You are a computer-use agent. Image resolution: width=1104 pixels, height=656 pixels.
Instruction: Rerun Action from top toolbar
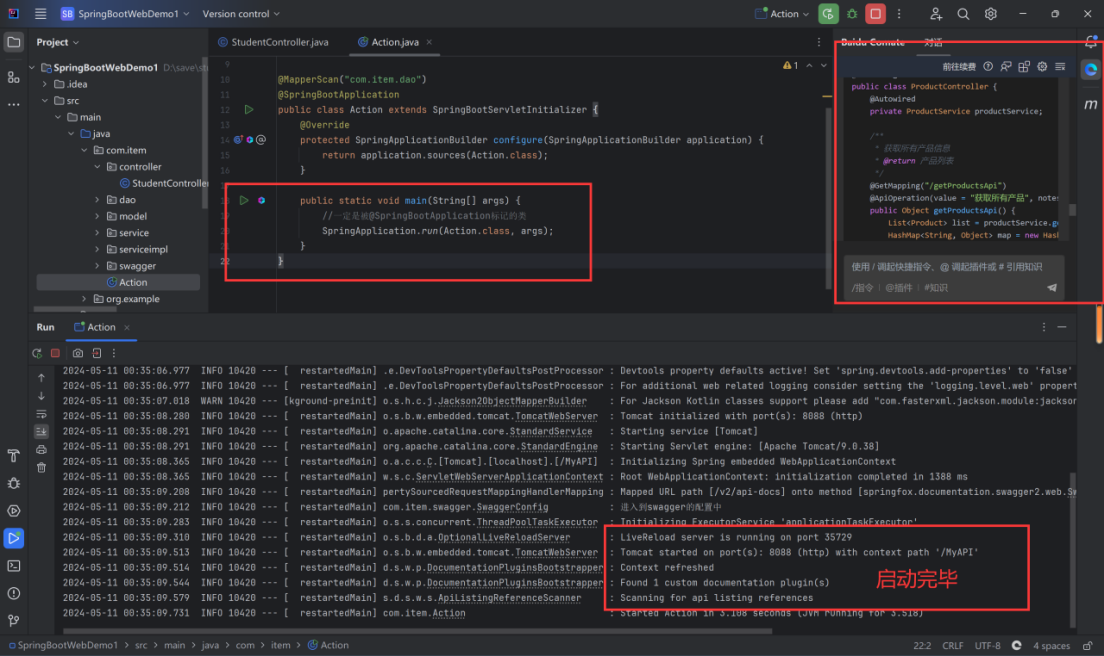pos(828,13)
